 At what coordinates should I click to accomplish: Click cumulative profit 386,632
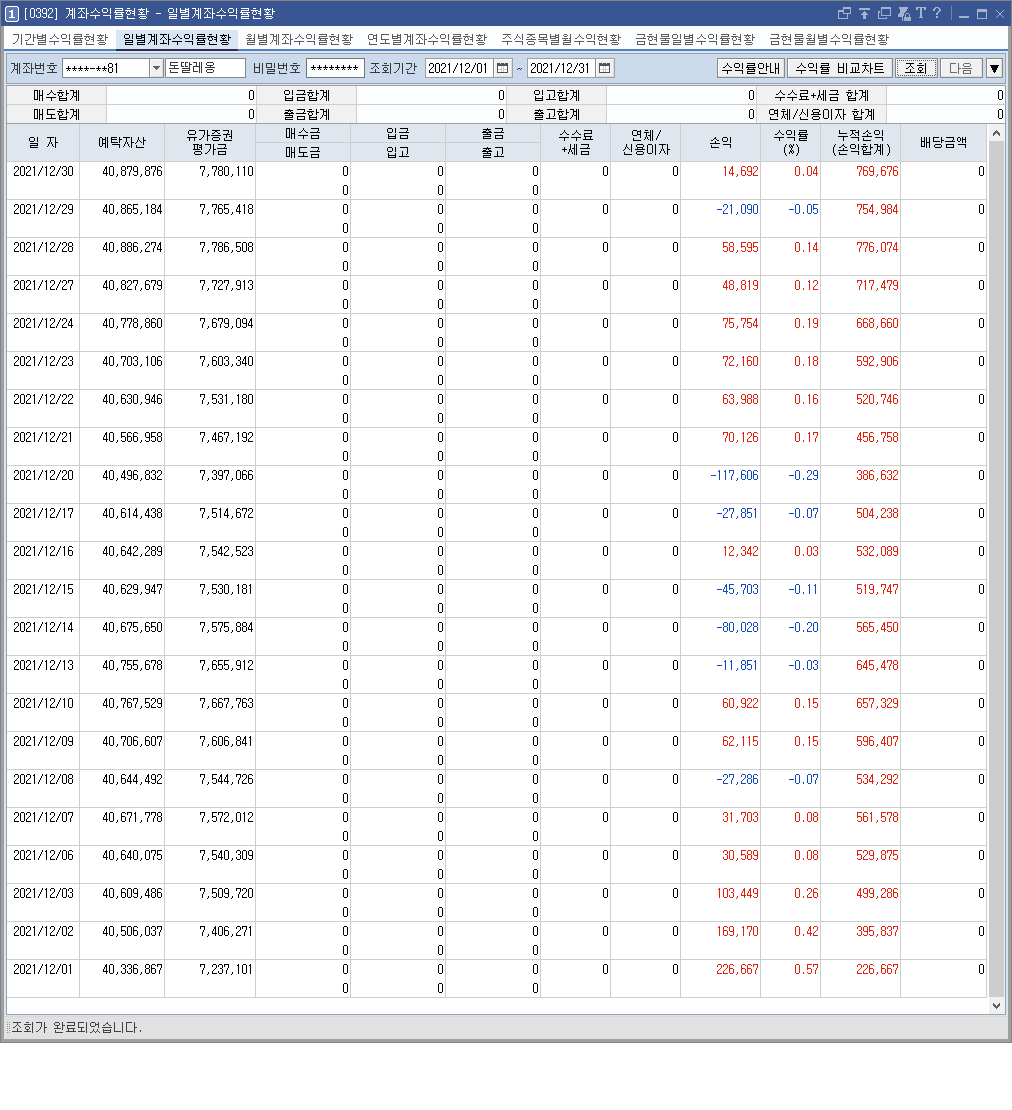click(877, 476)
